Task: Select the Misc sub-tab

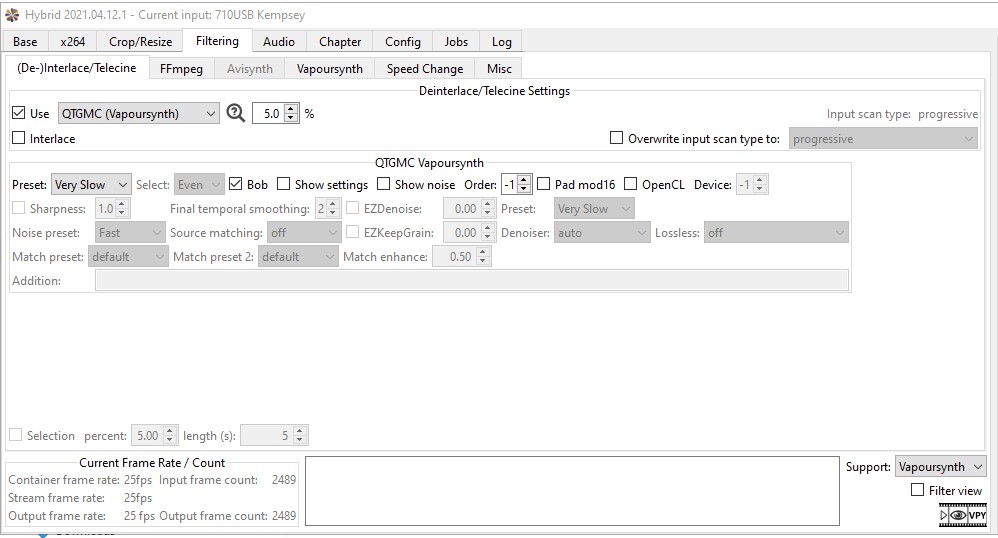Action: click(x=499, y=69)
